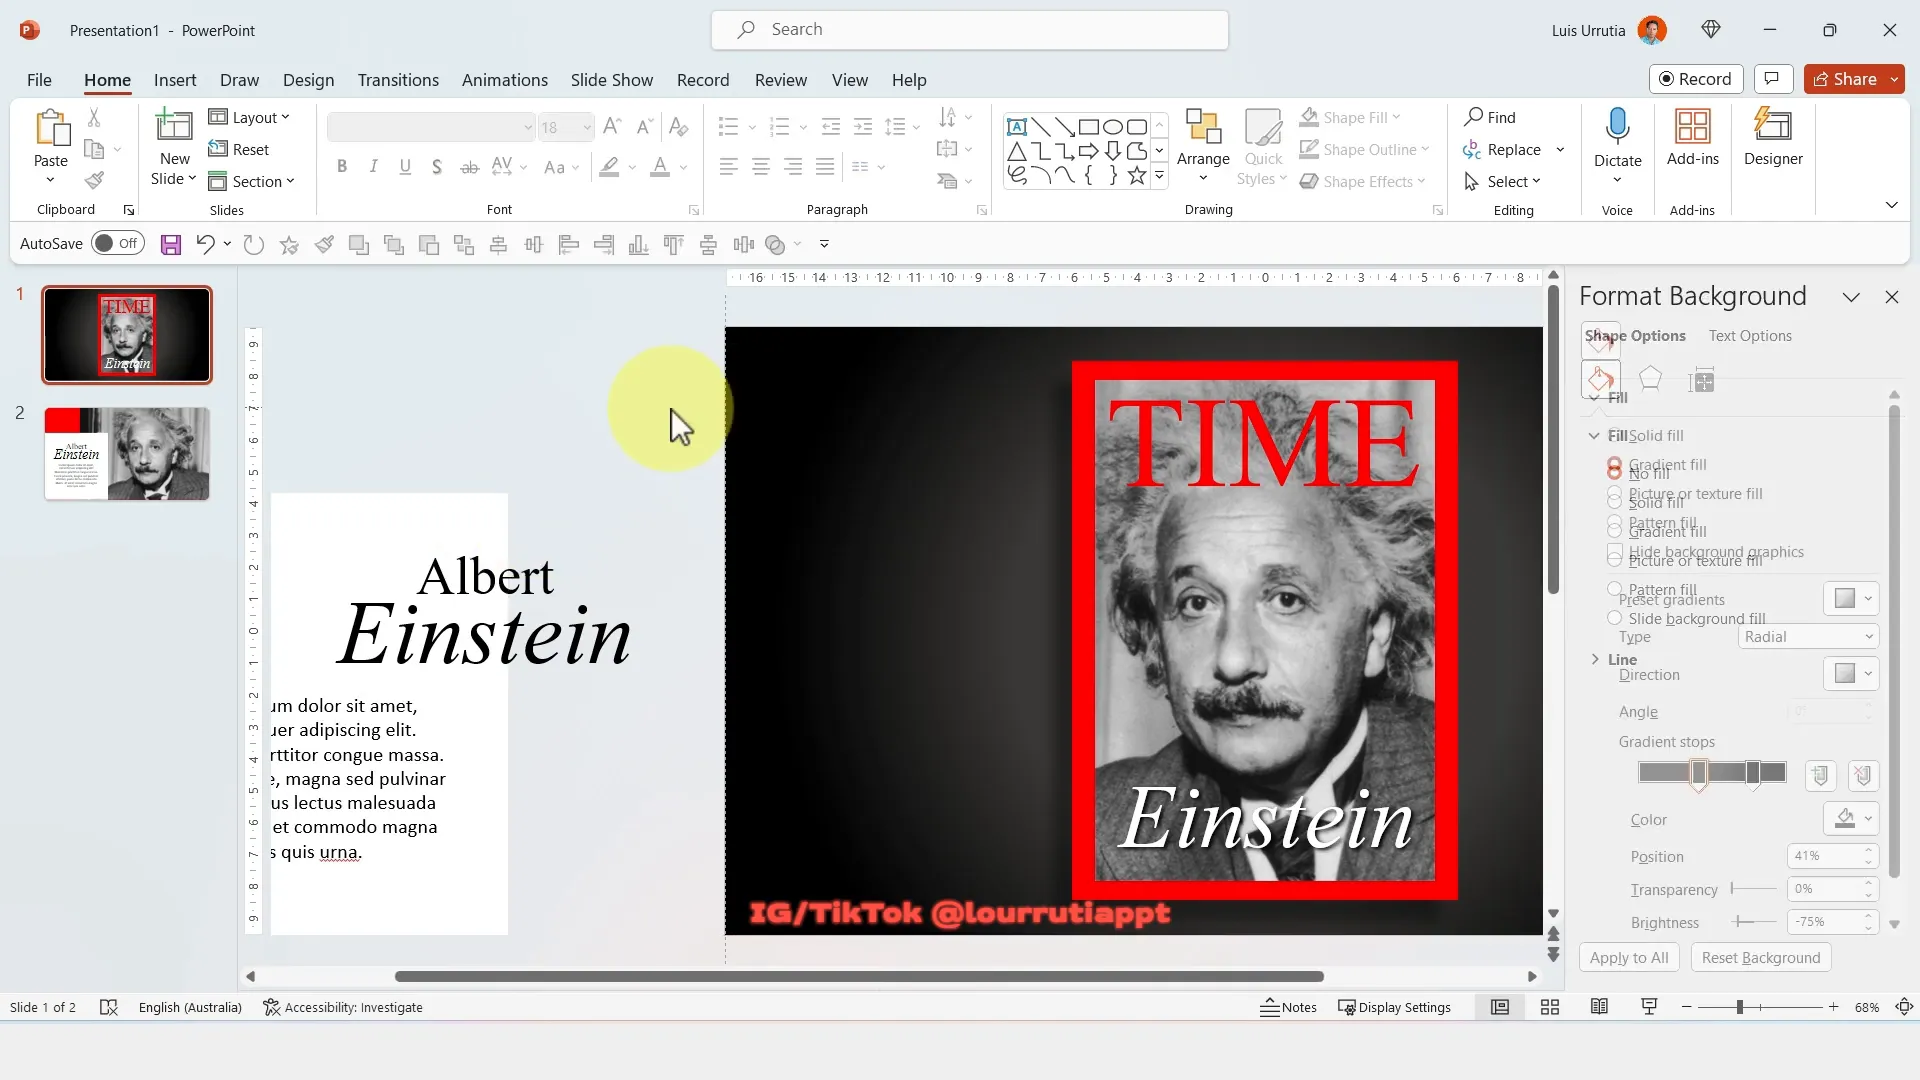Reset the slide layout with Reset

[x=239, y=149]
